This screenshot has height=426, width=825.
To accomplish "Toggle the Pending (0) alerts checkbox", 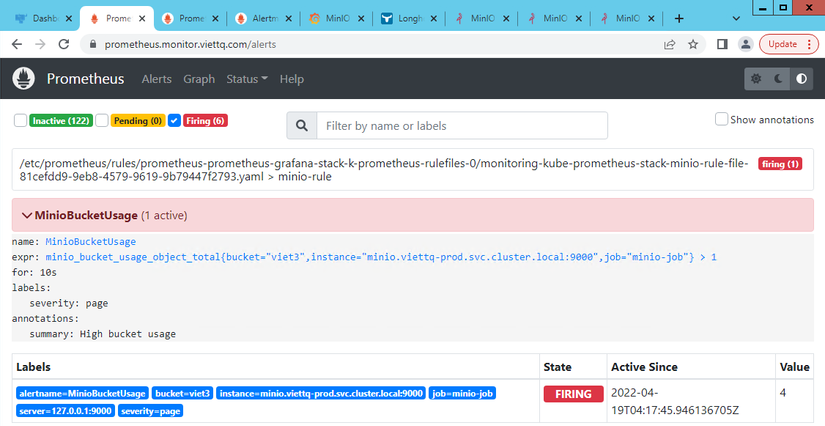I will pos(102,121).
